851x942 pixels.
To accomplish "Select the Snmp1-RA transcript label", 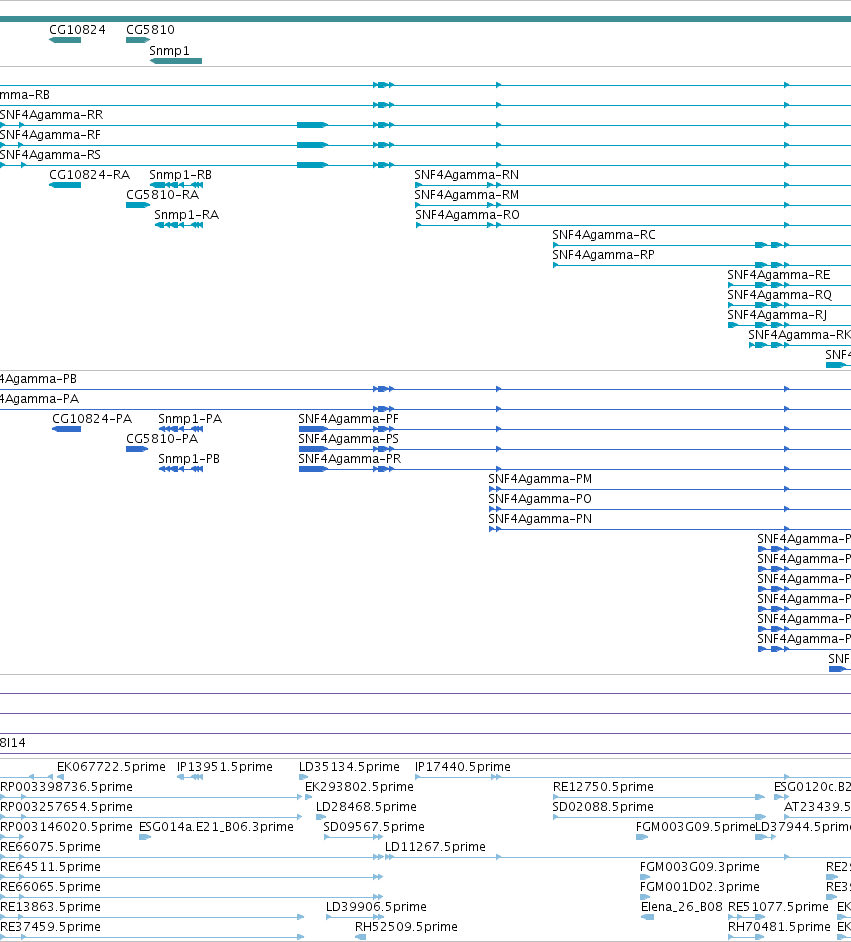I will [186, 214].
